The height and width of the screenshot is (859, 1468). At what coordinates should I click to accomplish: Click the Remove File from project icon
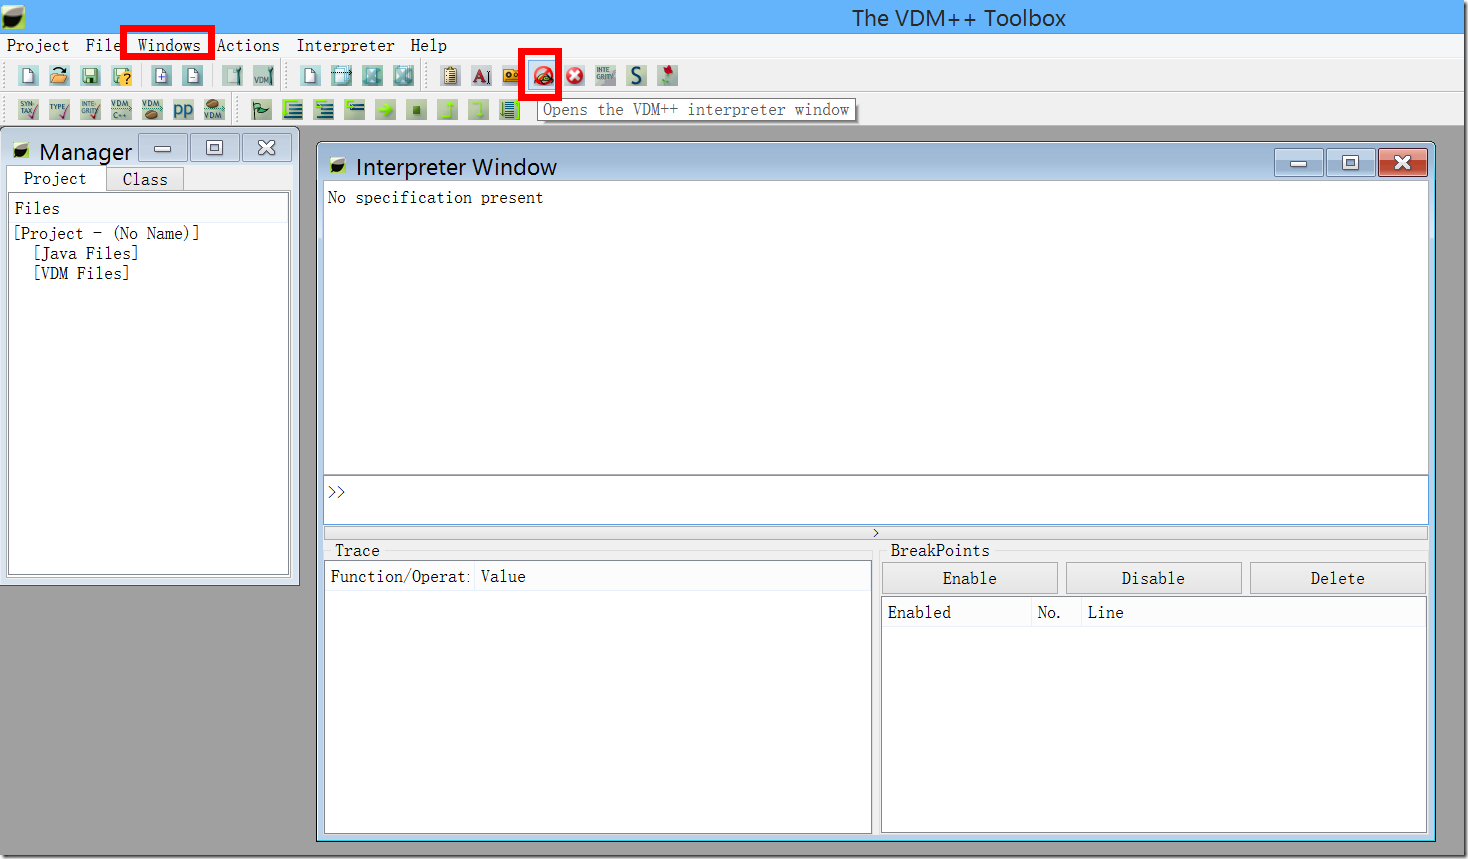pos(192,75)
